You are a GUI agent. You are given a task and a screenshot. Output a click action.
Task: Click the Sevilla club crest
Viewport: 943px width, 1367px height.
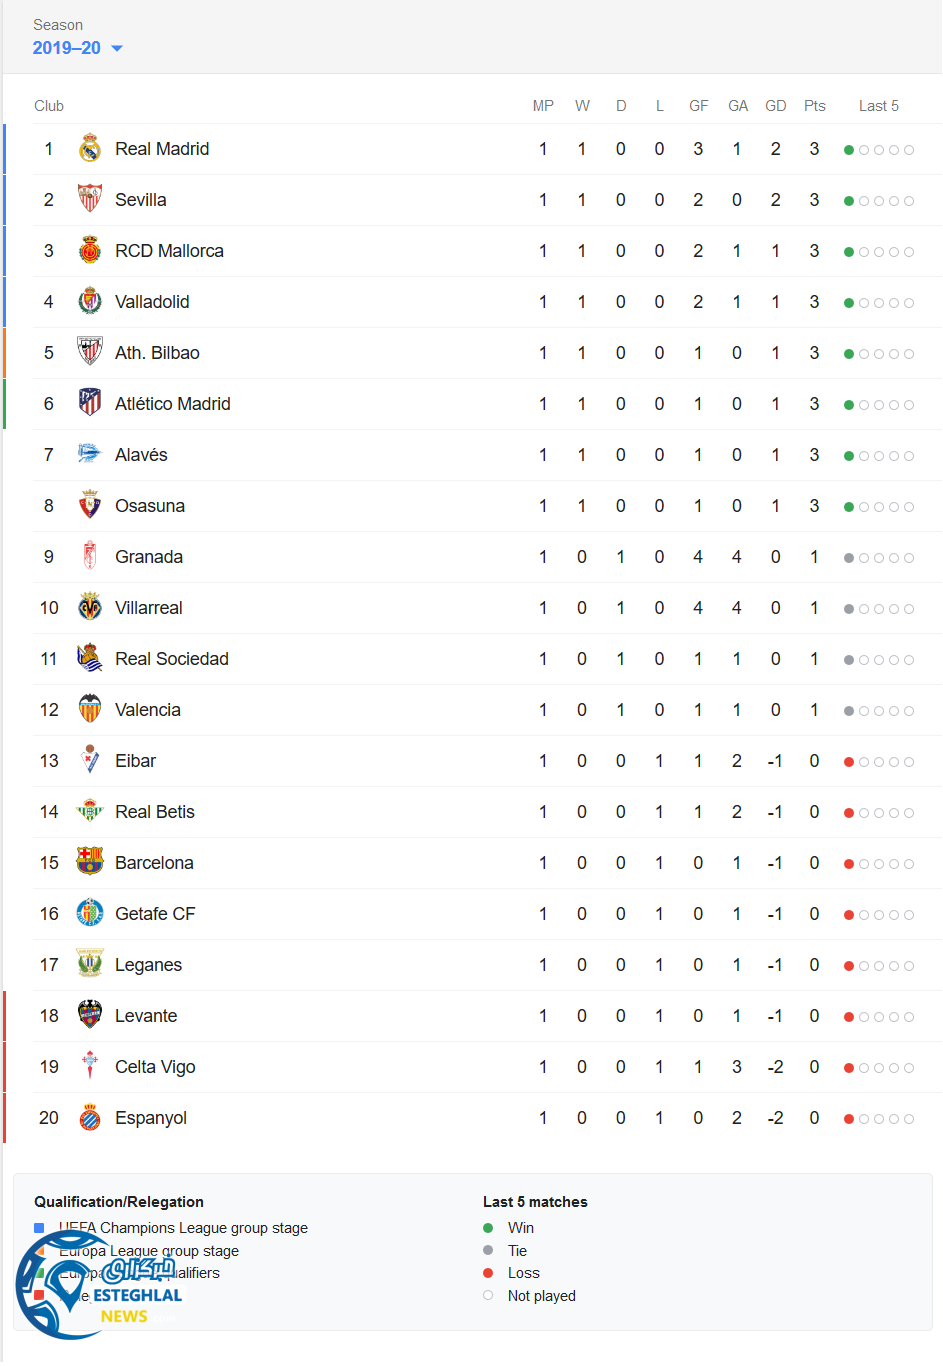[x=90, y=200]
